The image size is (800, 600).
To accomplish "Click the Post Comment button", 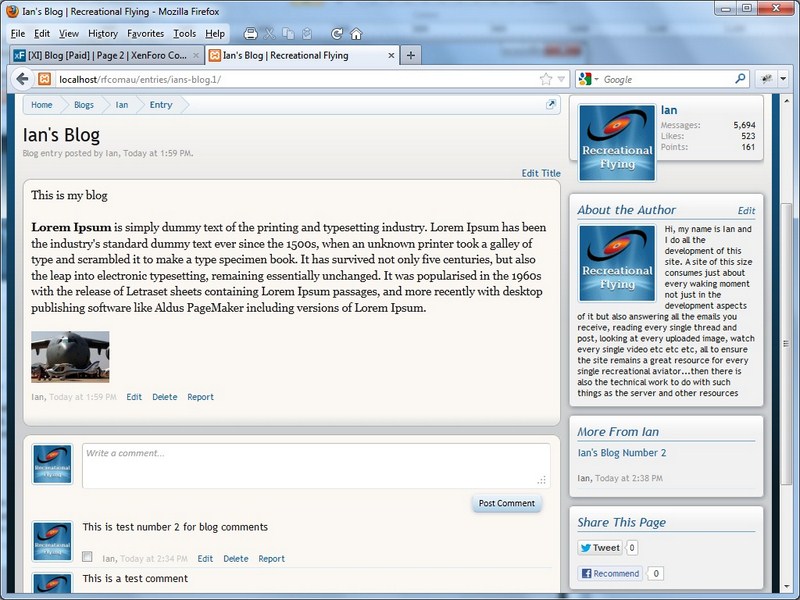I will (507, 503).
